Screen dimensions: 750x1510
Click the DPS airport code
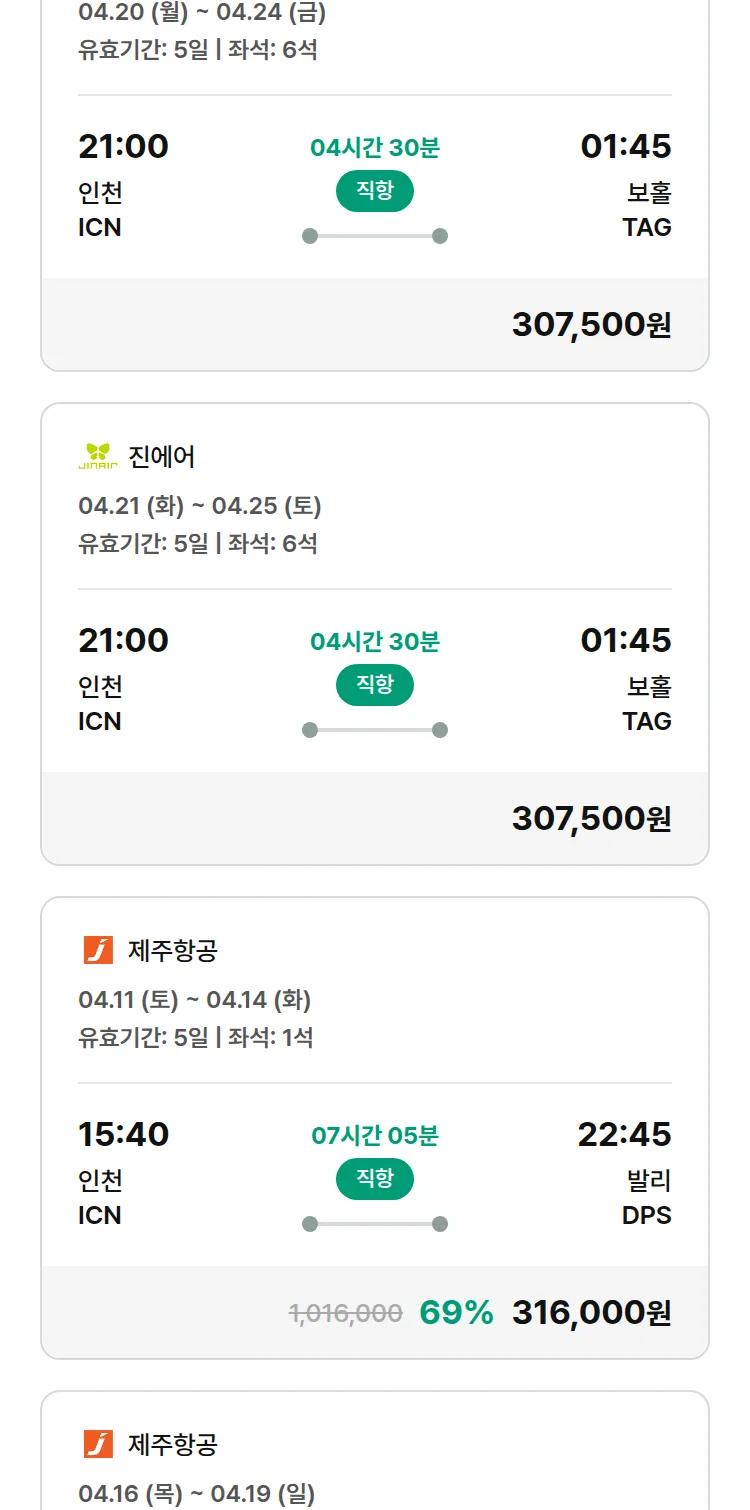point(646,1216)
